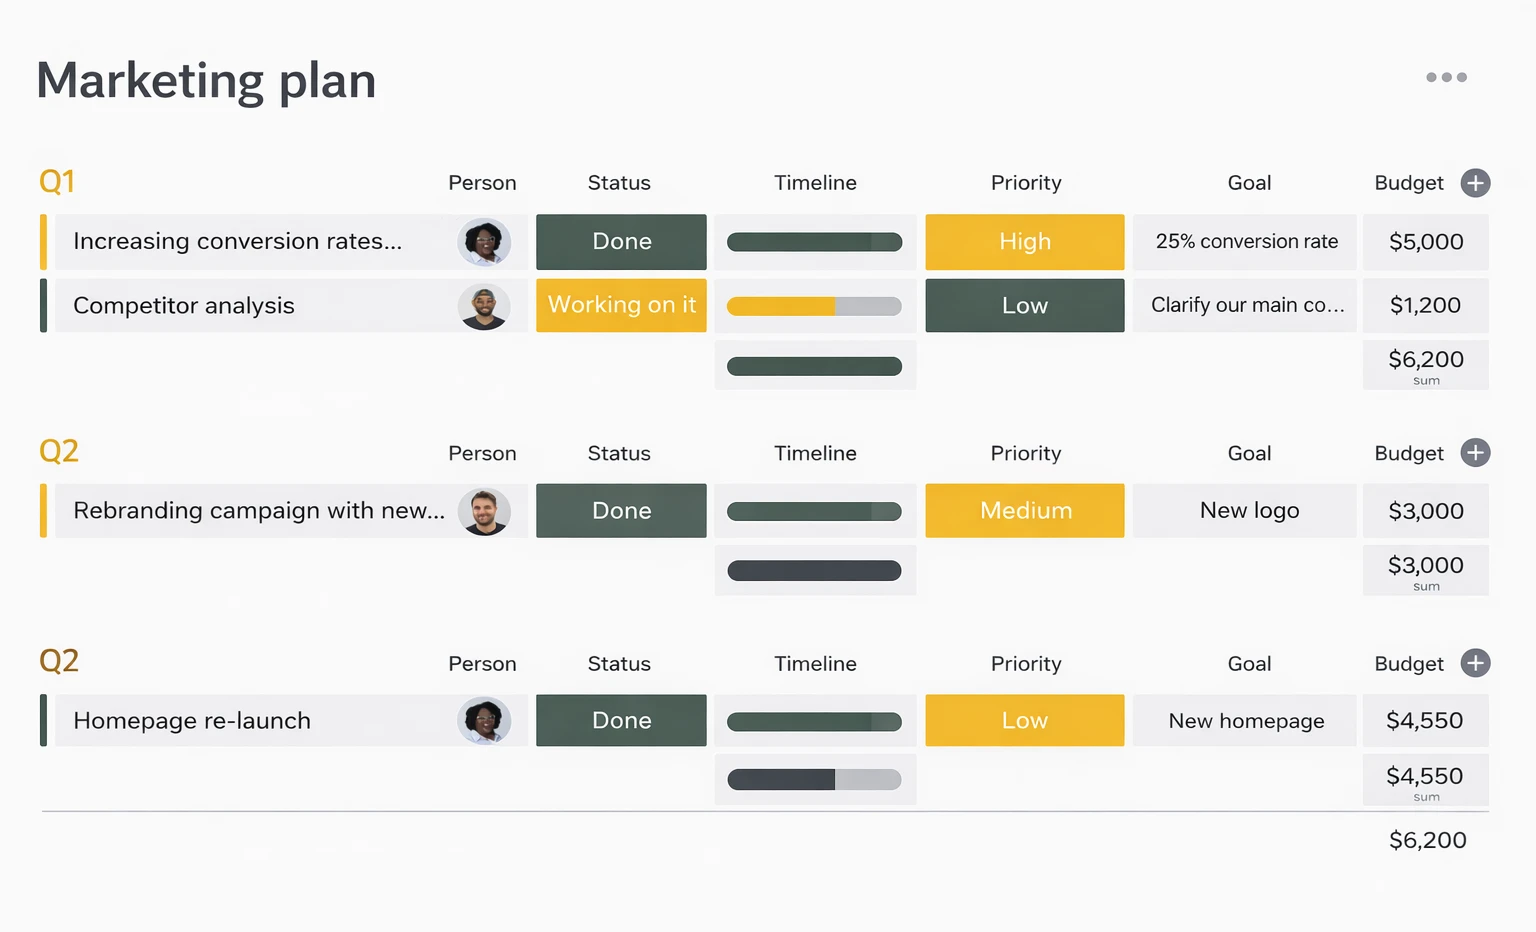Click the Homepage re-launch person avatar
Screen dimensions: 1536x932
pos(484,721)
